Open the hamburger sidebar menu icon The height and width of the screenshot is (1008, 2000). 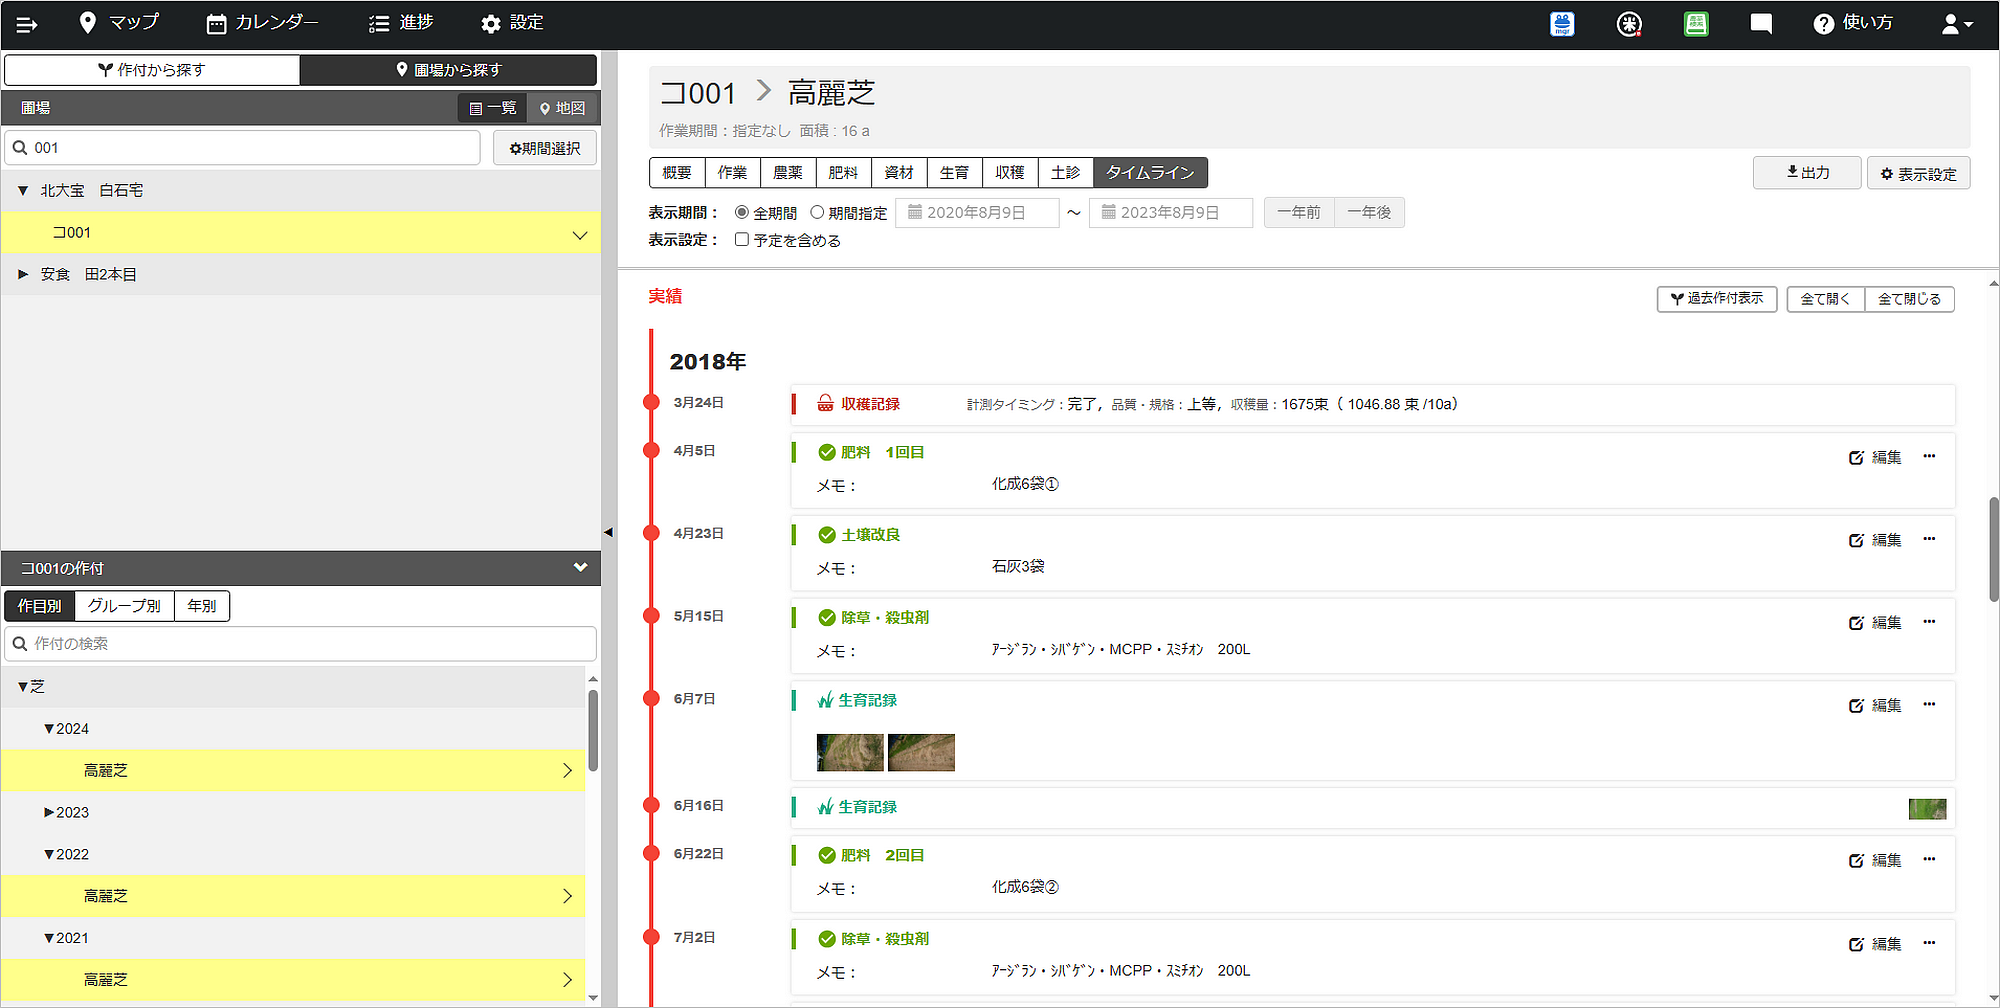point(27,24)
